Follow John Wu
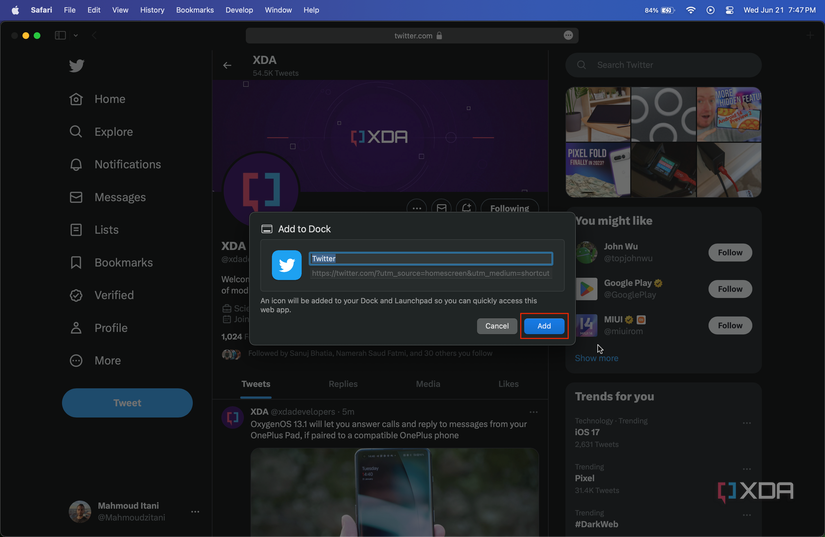Screen dimensions: 825x537 click(730, 252)
